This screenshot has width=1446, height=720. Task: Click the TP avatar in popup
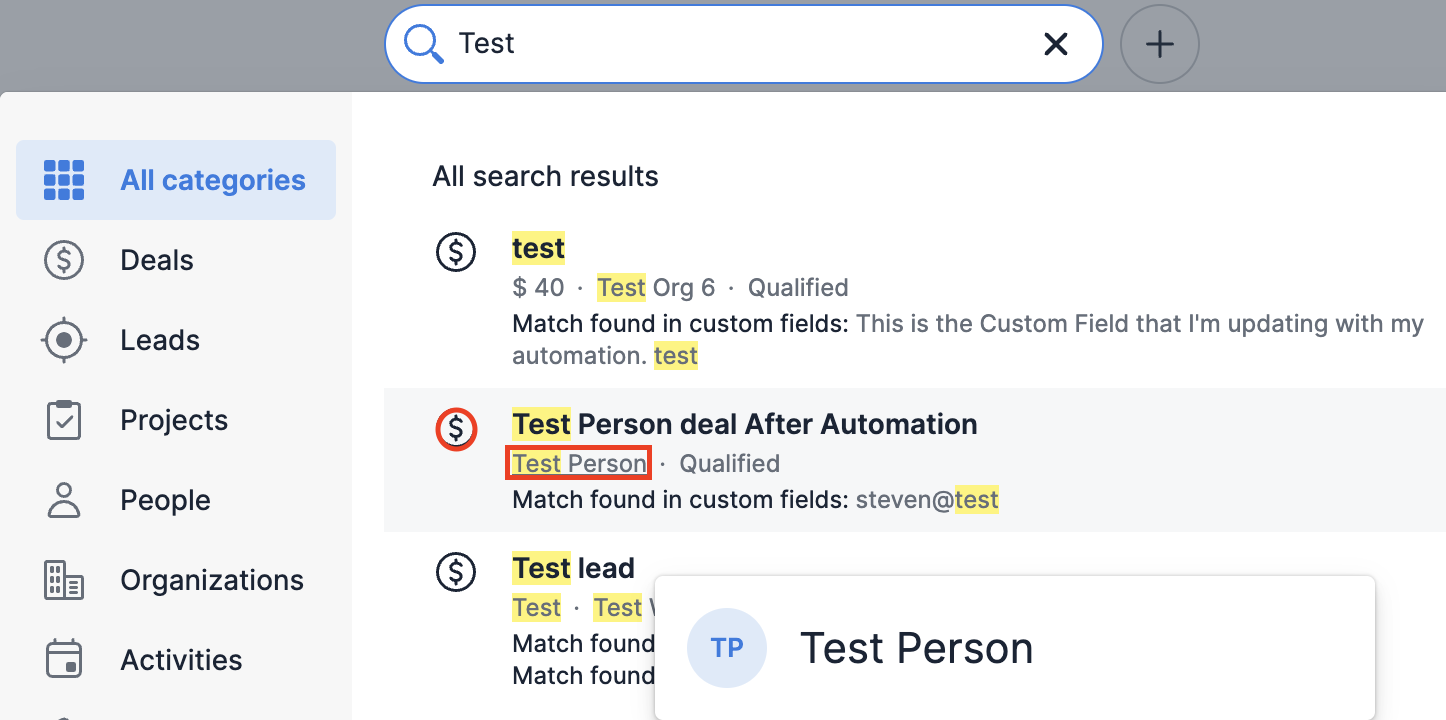pos(727,648)
